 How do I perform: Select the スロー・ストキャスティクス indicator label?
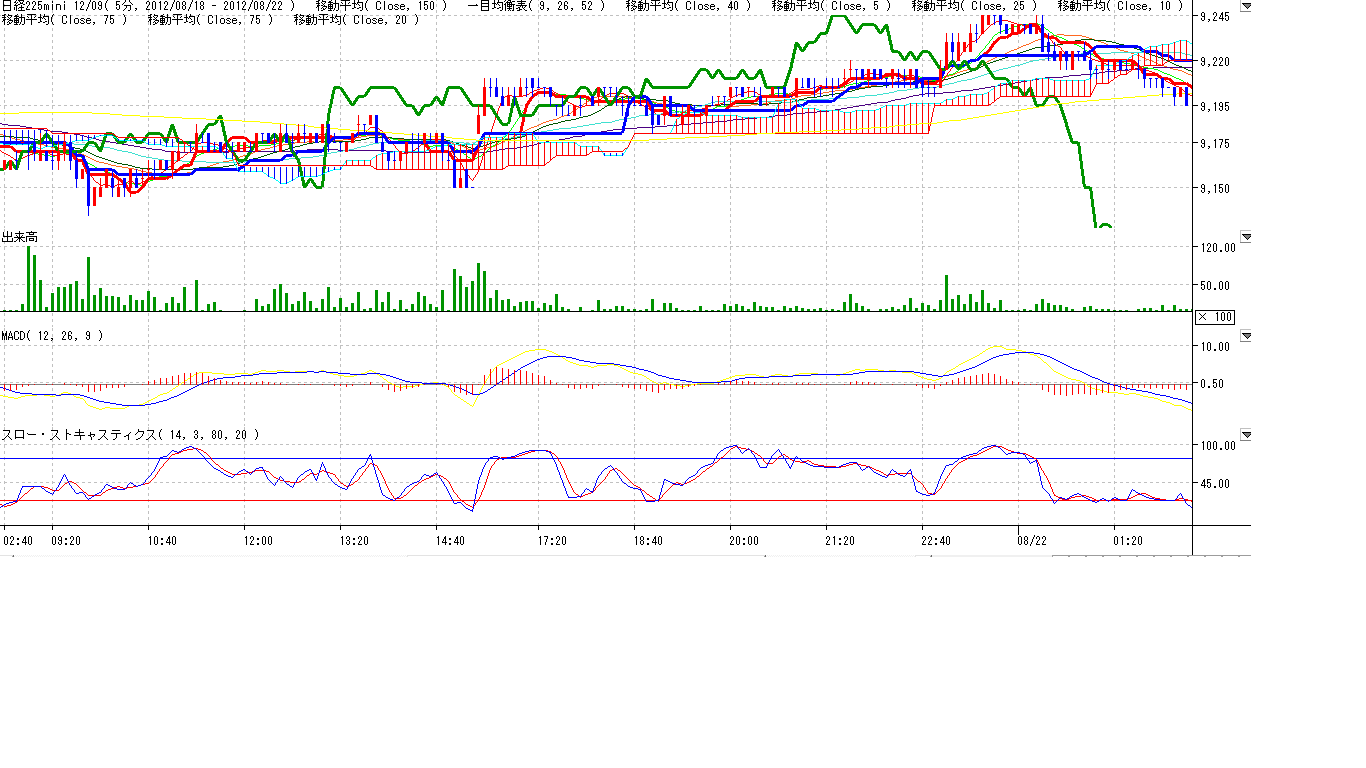[x=130, y=435]
